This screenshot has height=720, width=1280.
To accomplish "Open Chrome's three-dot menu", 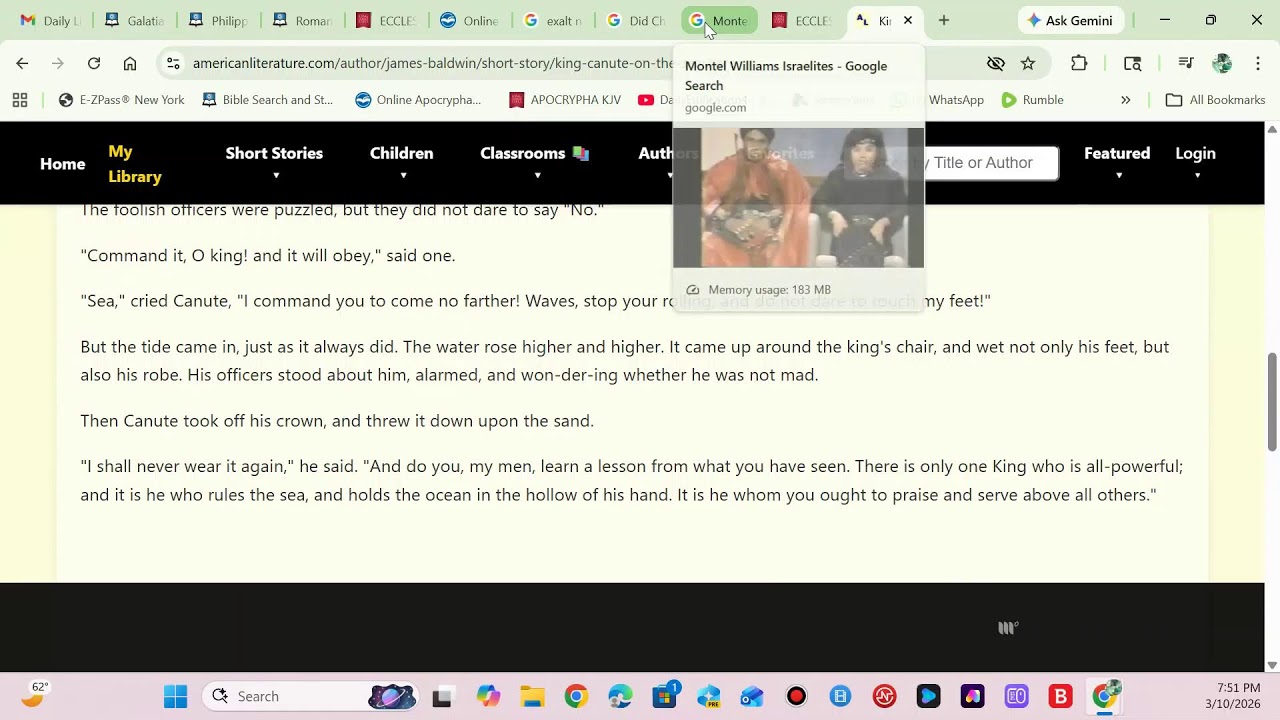I will tap(1258, 63).
